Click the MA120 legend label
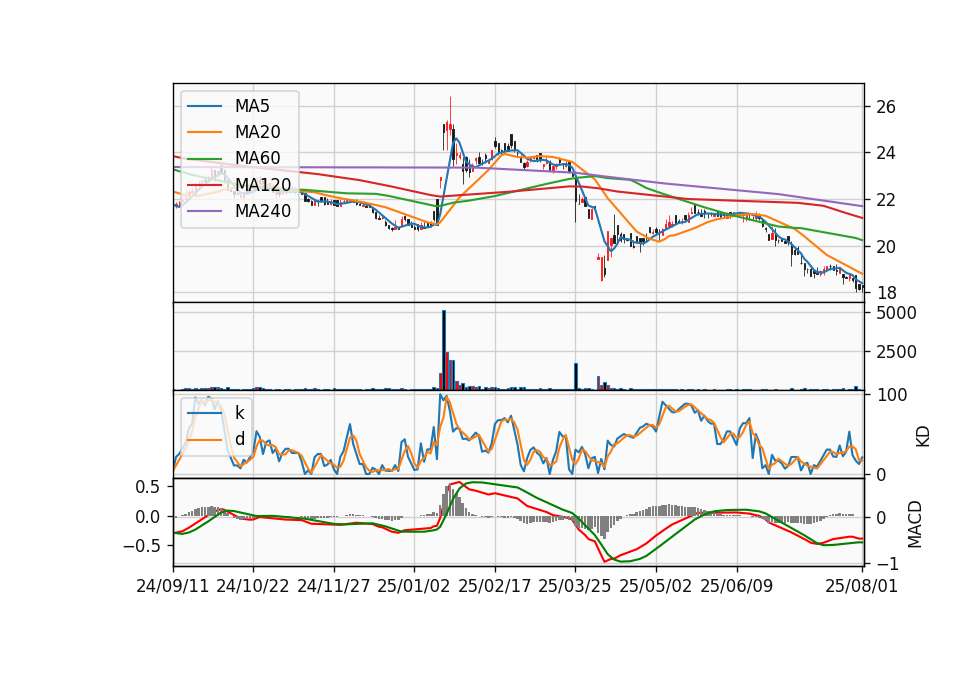The width and height of the screenshot is (960, 690). click(x=263, y=184)
